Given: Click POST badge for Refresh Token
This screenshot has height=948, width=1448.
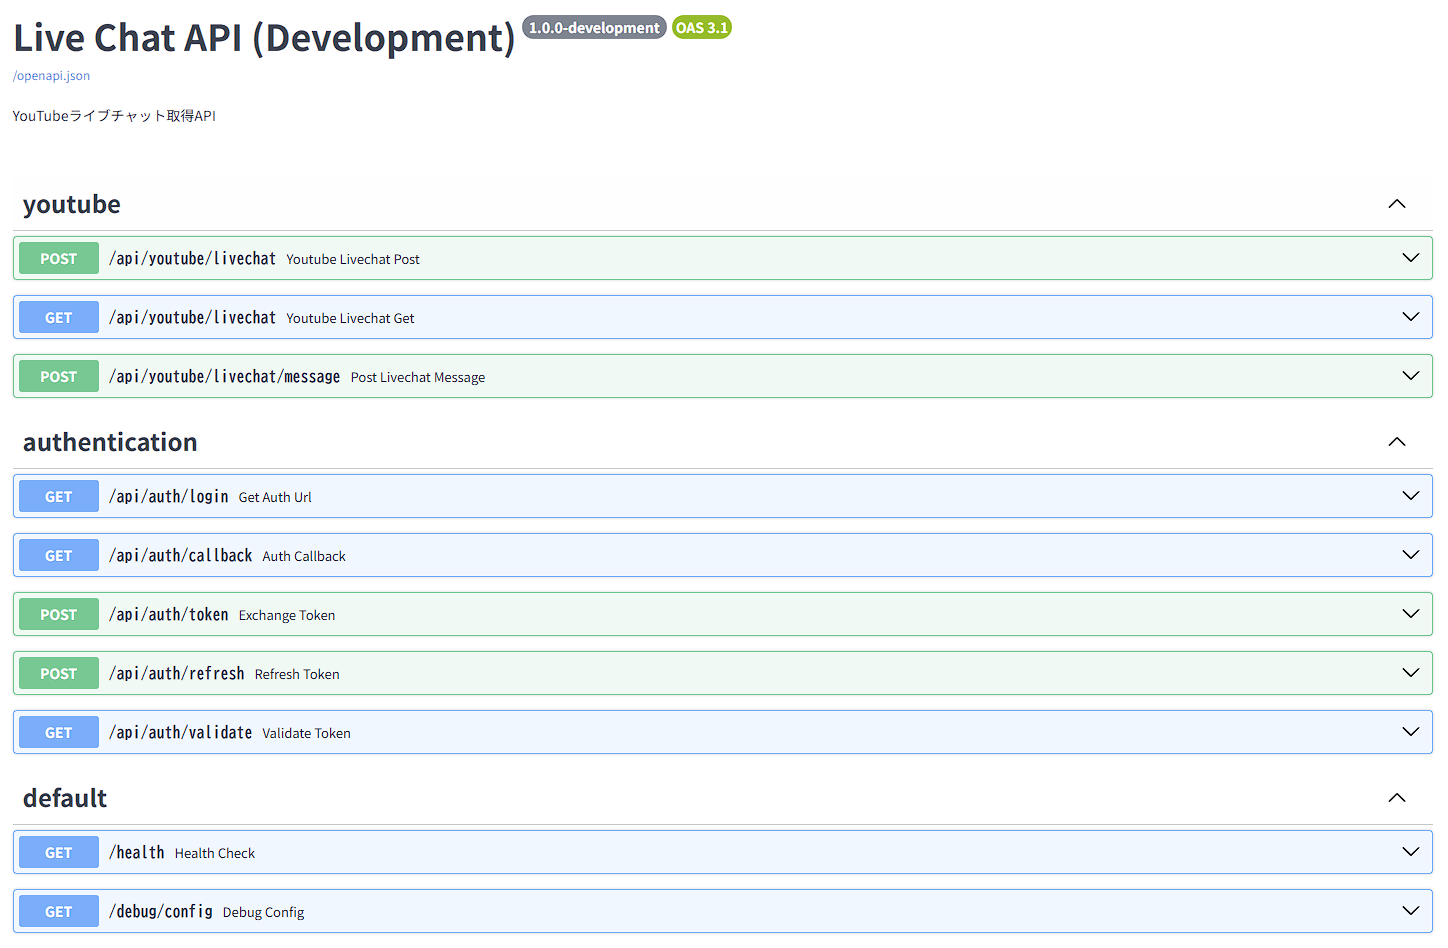Looking at the screenshot, I should point(59,673).
